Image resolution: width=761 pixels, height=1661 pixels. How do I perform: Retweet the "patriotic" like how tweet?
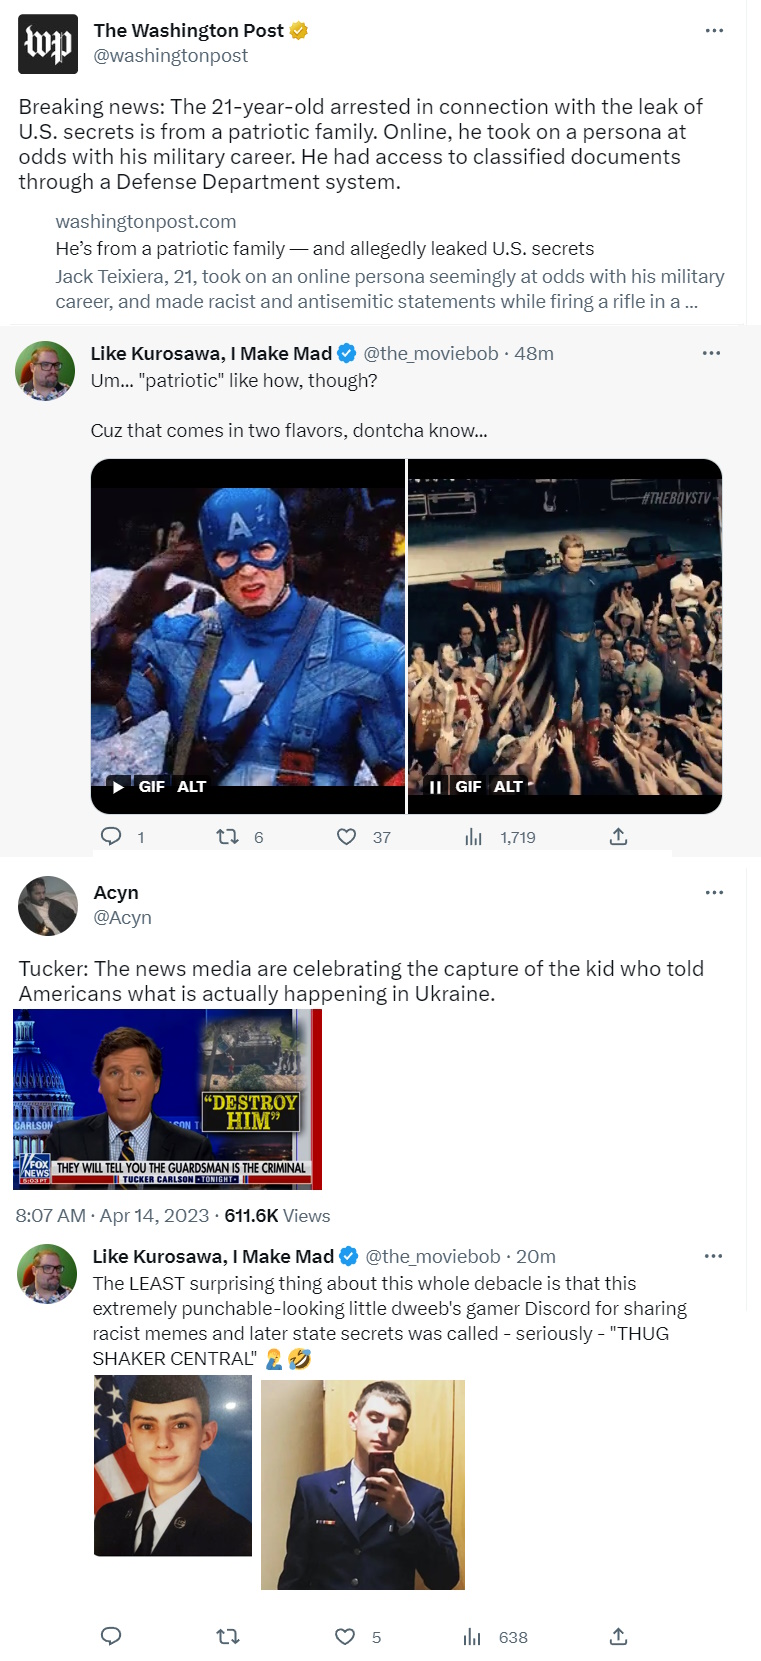tap(228, 837)
